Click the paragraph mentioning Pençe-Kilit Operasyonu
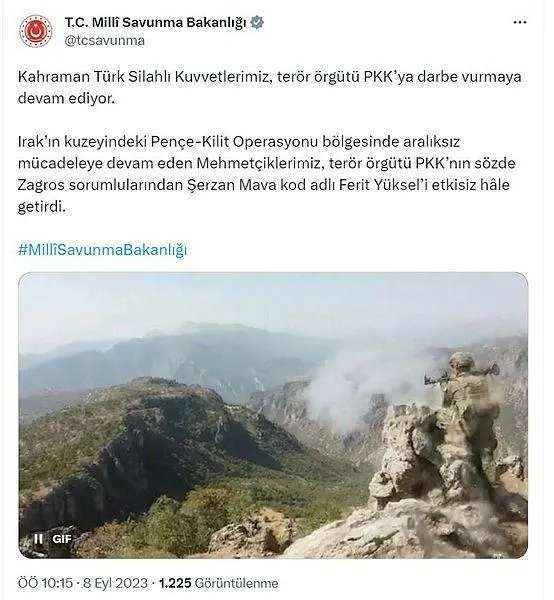This screenshot has width=554, height=600. [x=267, y=174]
